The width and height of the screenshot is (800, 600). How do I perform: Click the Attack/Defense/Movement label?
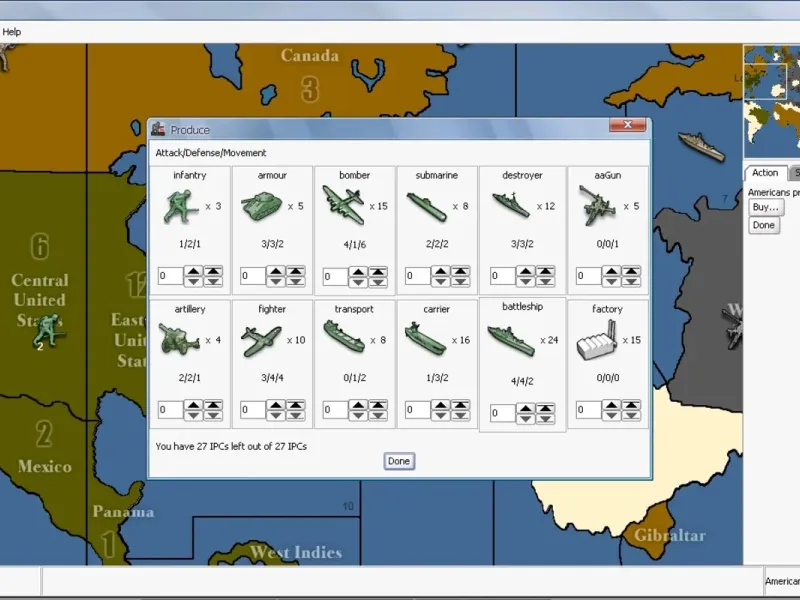coord(211,153)
